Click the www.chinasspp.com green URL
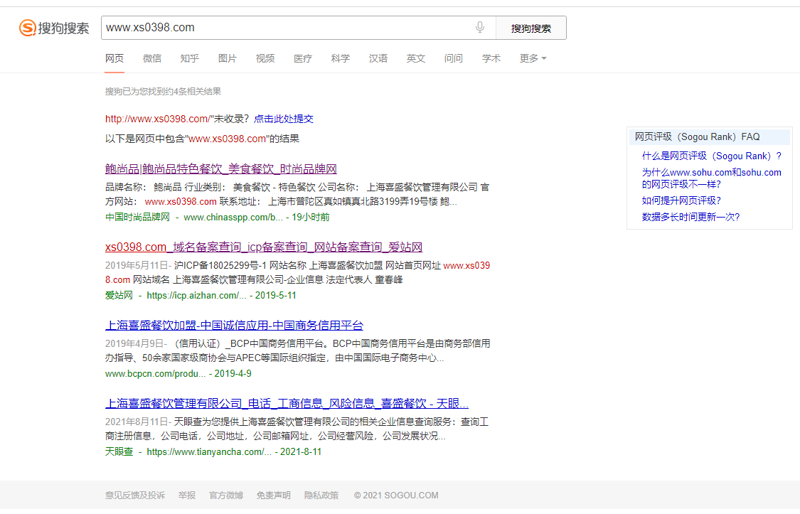The width and height of the screenshot is (800, 514). [233, 217]
